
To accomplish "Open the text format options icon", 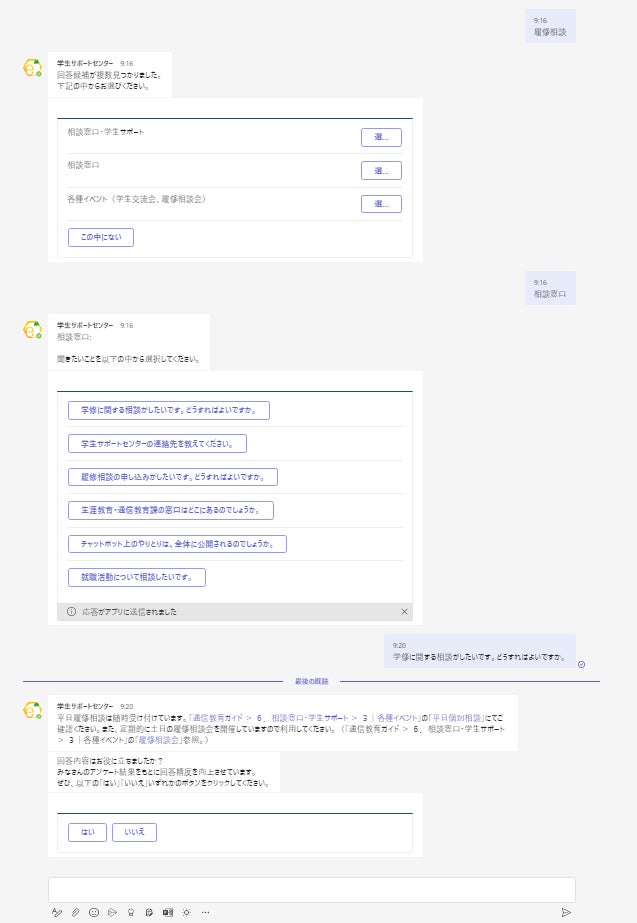I will [x=57, y=912].
